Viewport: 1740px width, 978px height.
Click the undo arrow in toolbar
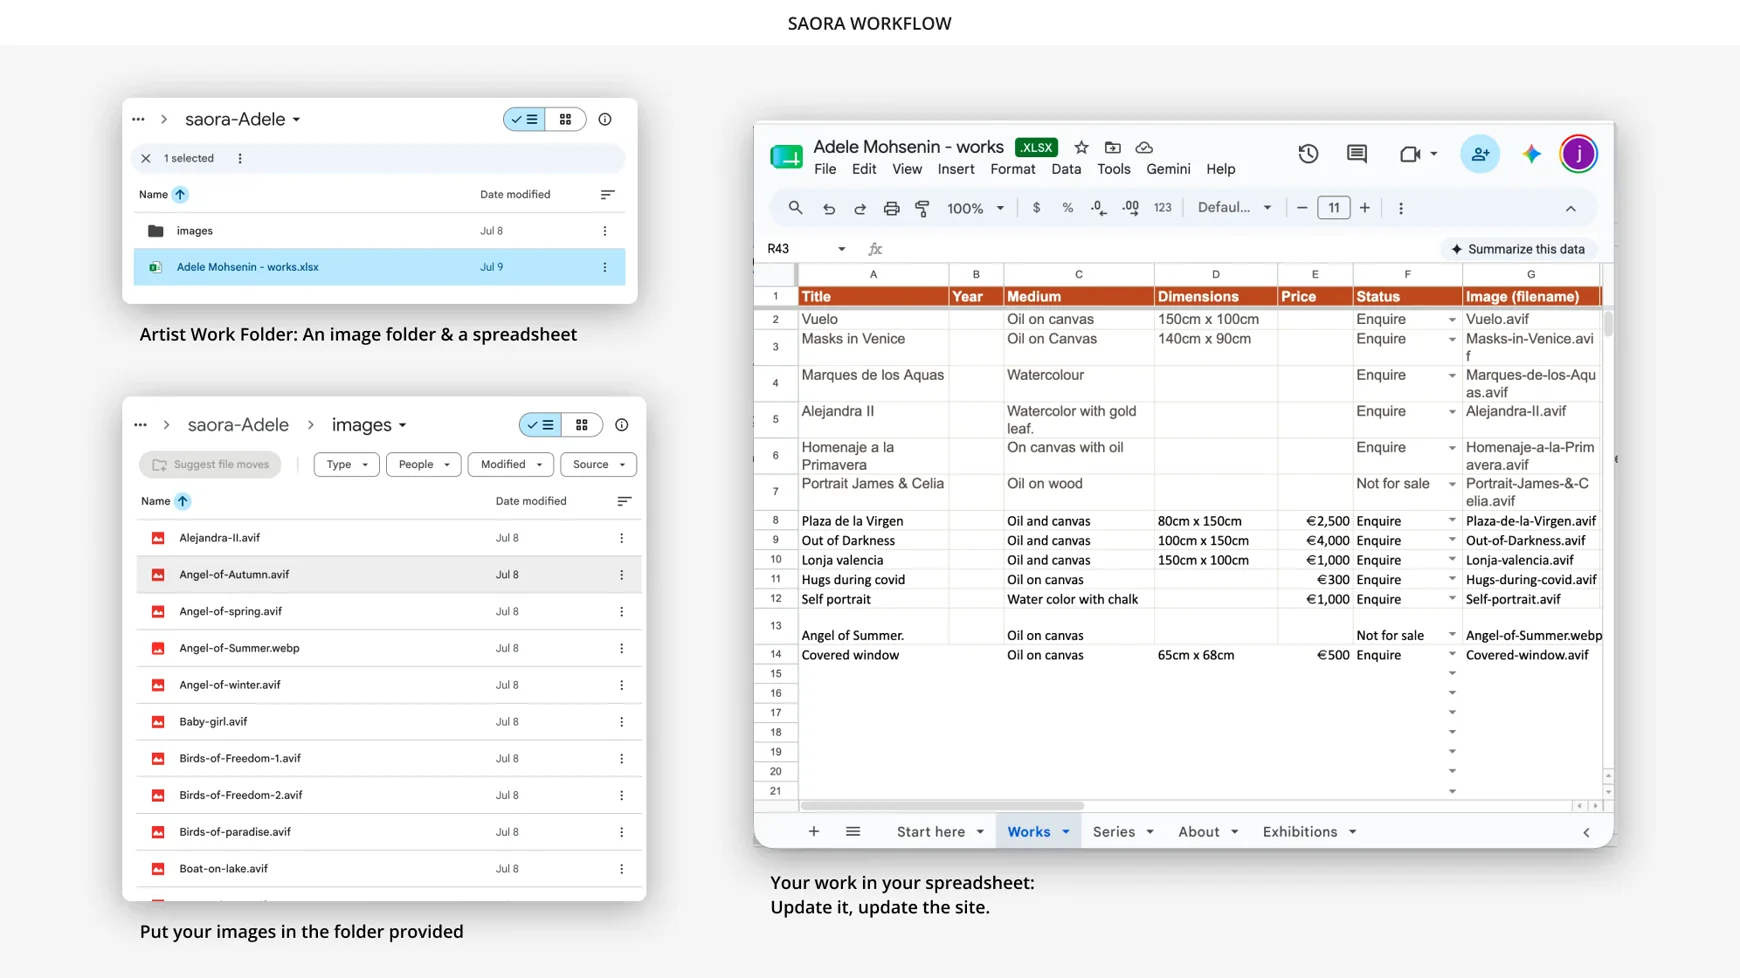click(829, 208)
